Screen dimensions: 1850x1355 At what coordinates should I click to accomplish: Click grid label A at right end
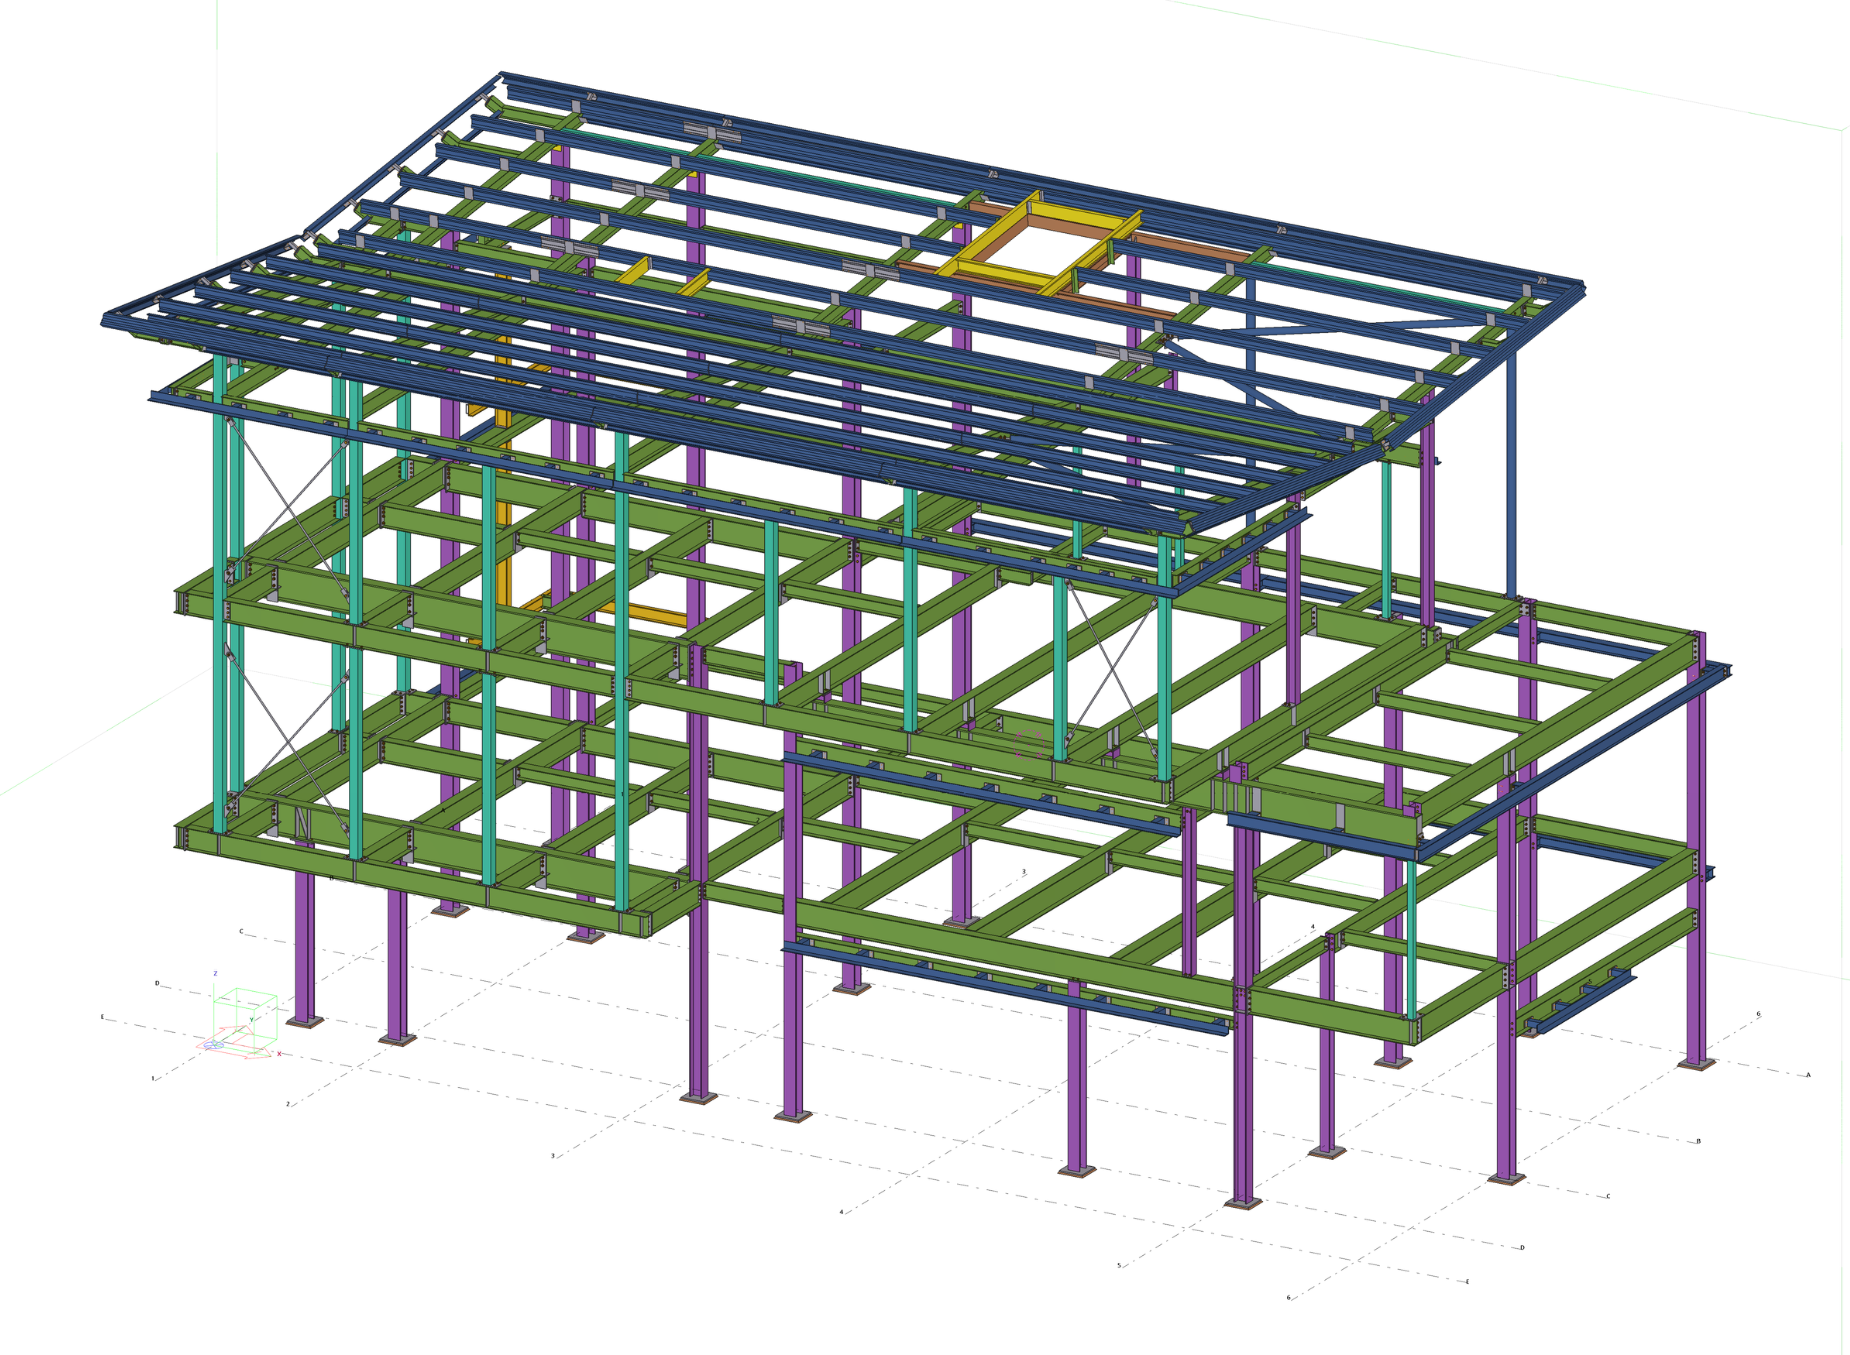1808,1075
